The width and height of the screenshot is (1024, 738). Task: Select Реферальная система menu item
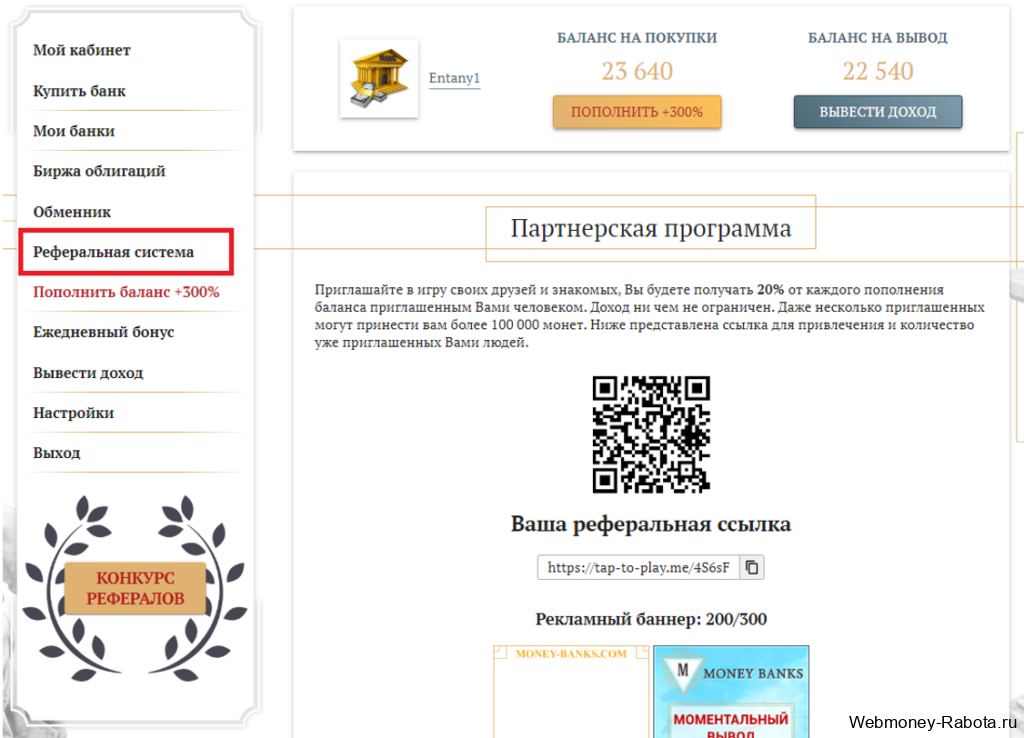pyautogui.click(x=114, y=252)
